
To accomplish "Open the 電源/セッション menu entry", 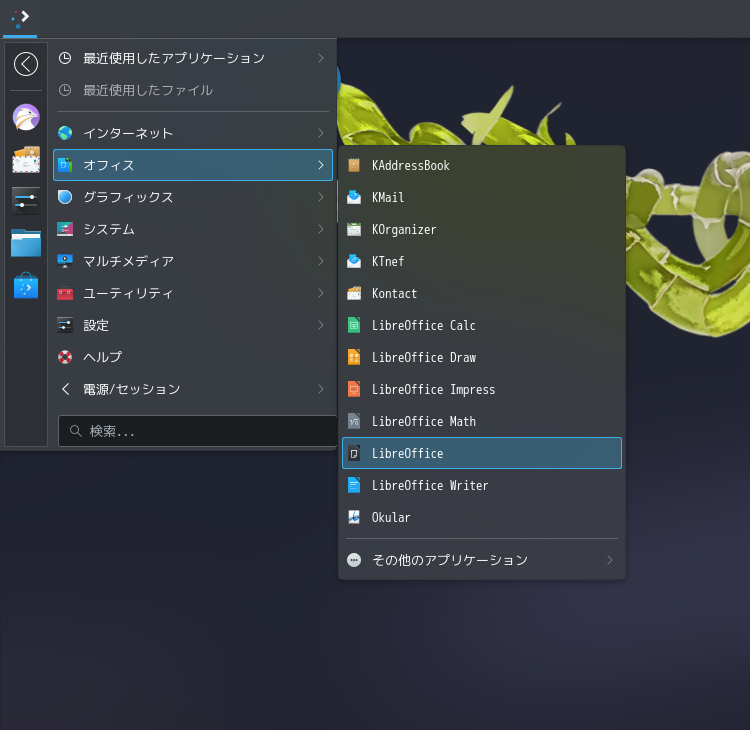I will pyautogui.click(x=193, y=389).
